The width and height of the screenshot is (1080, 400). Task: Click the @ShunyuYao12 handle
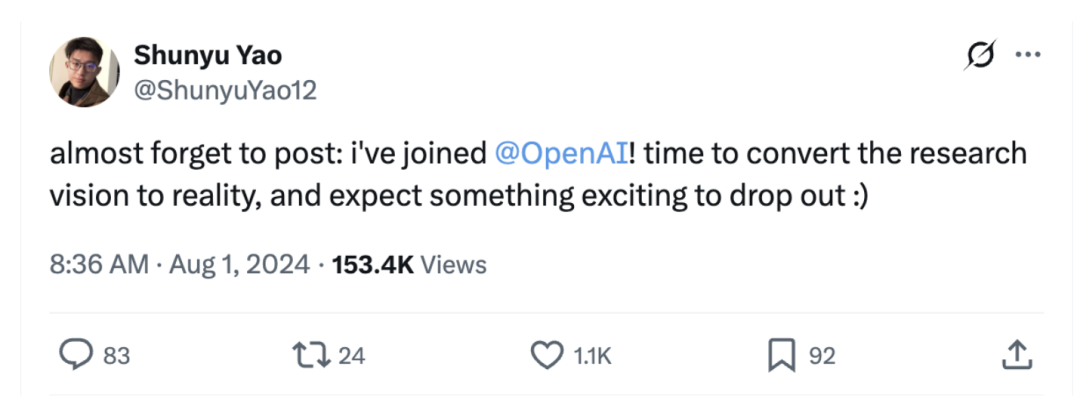tap(225, 90)
